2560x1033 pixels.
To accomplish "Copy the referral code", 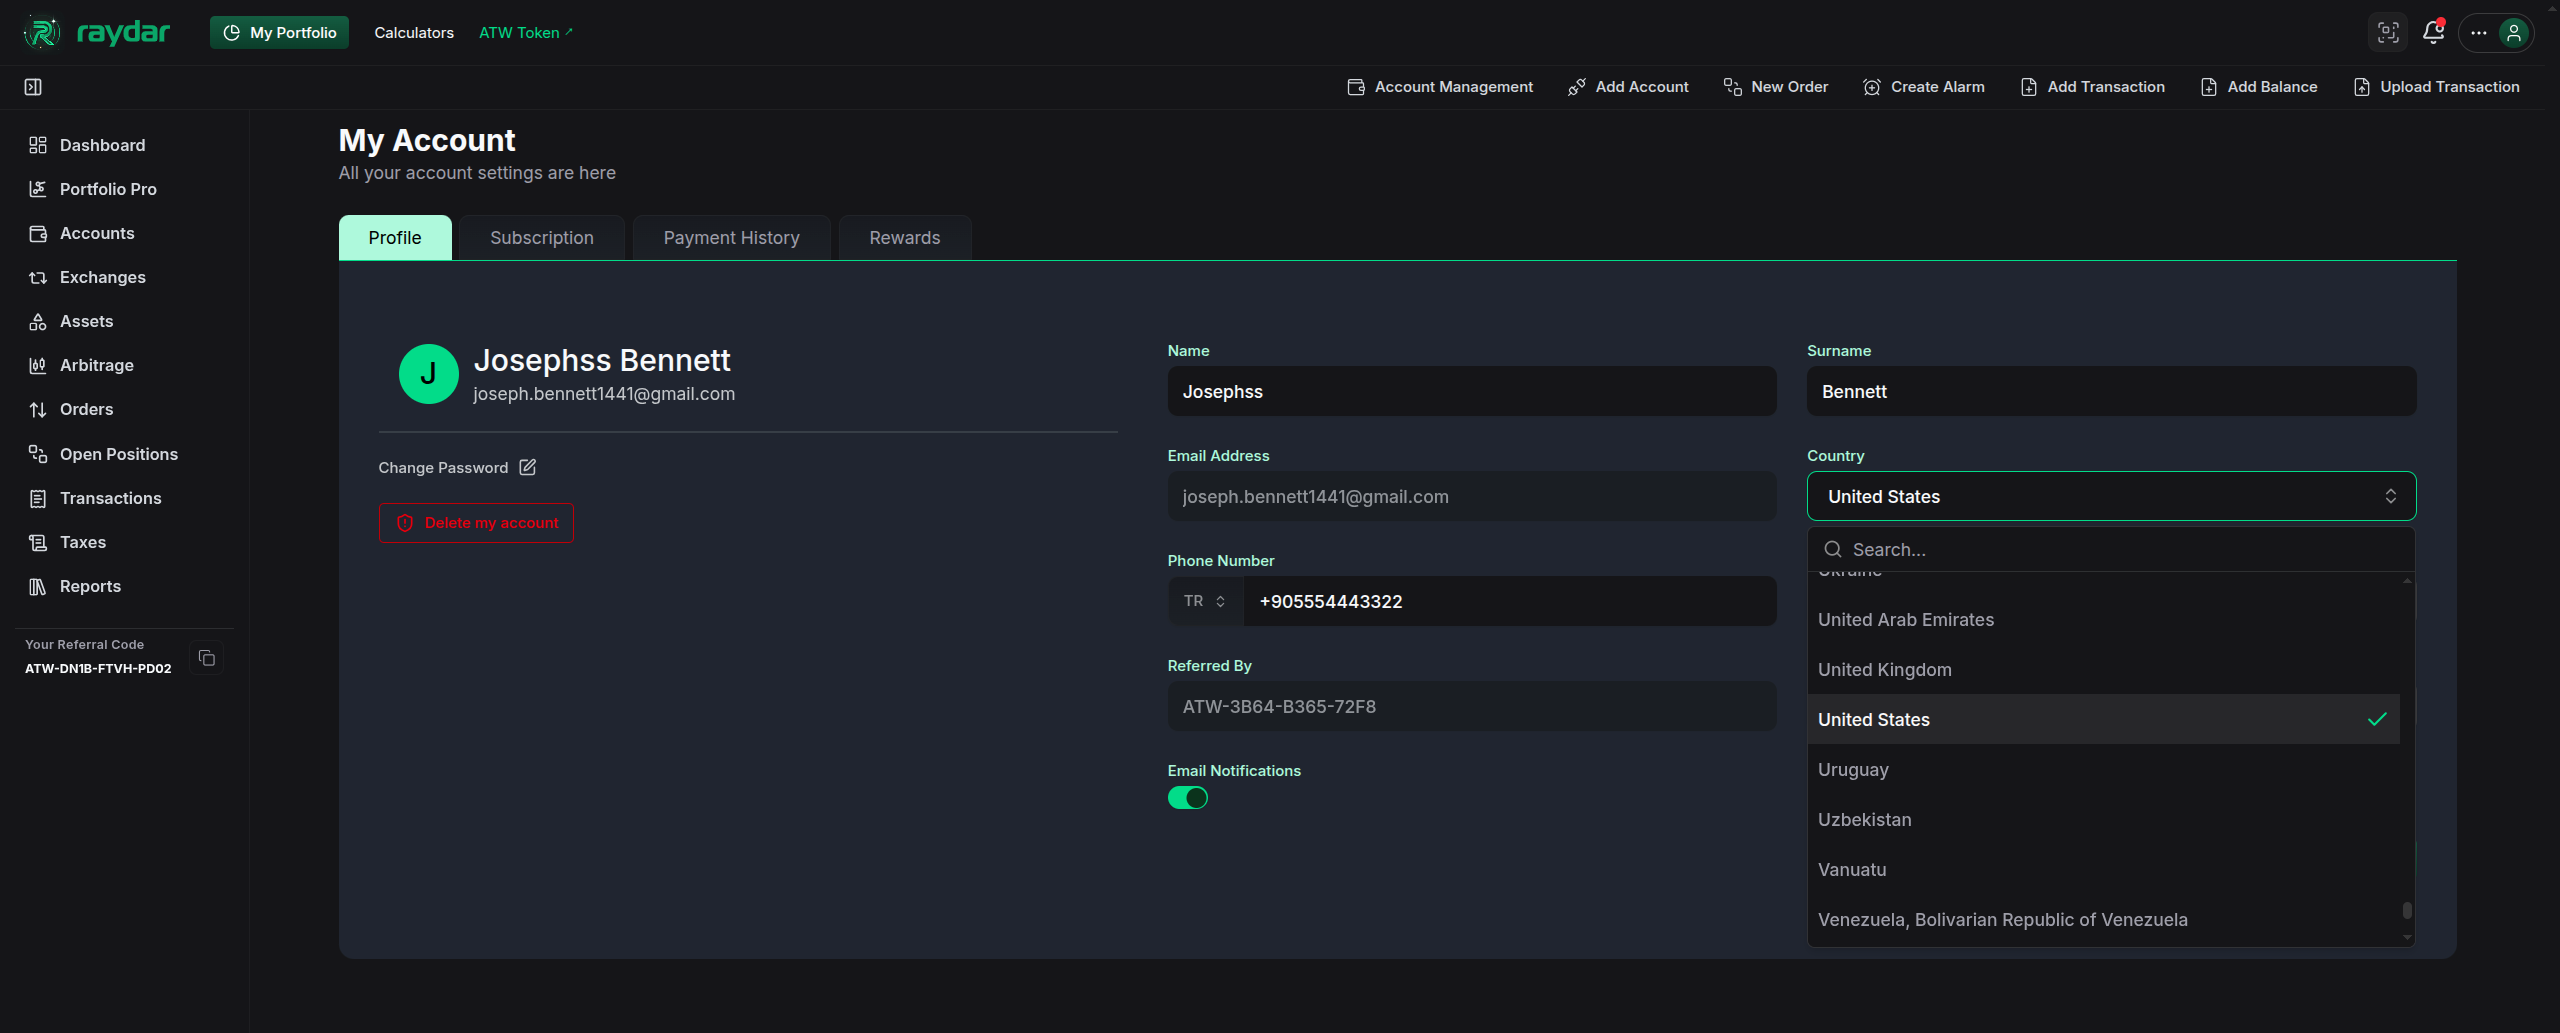I will [207, 658].
